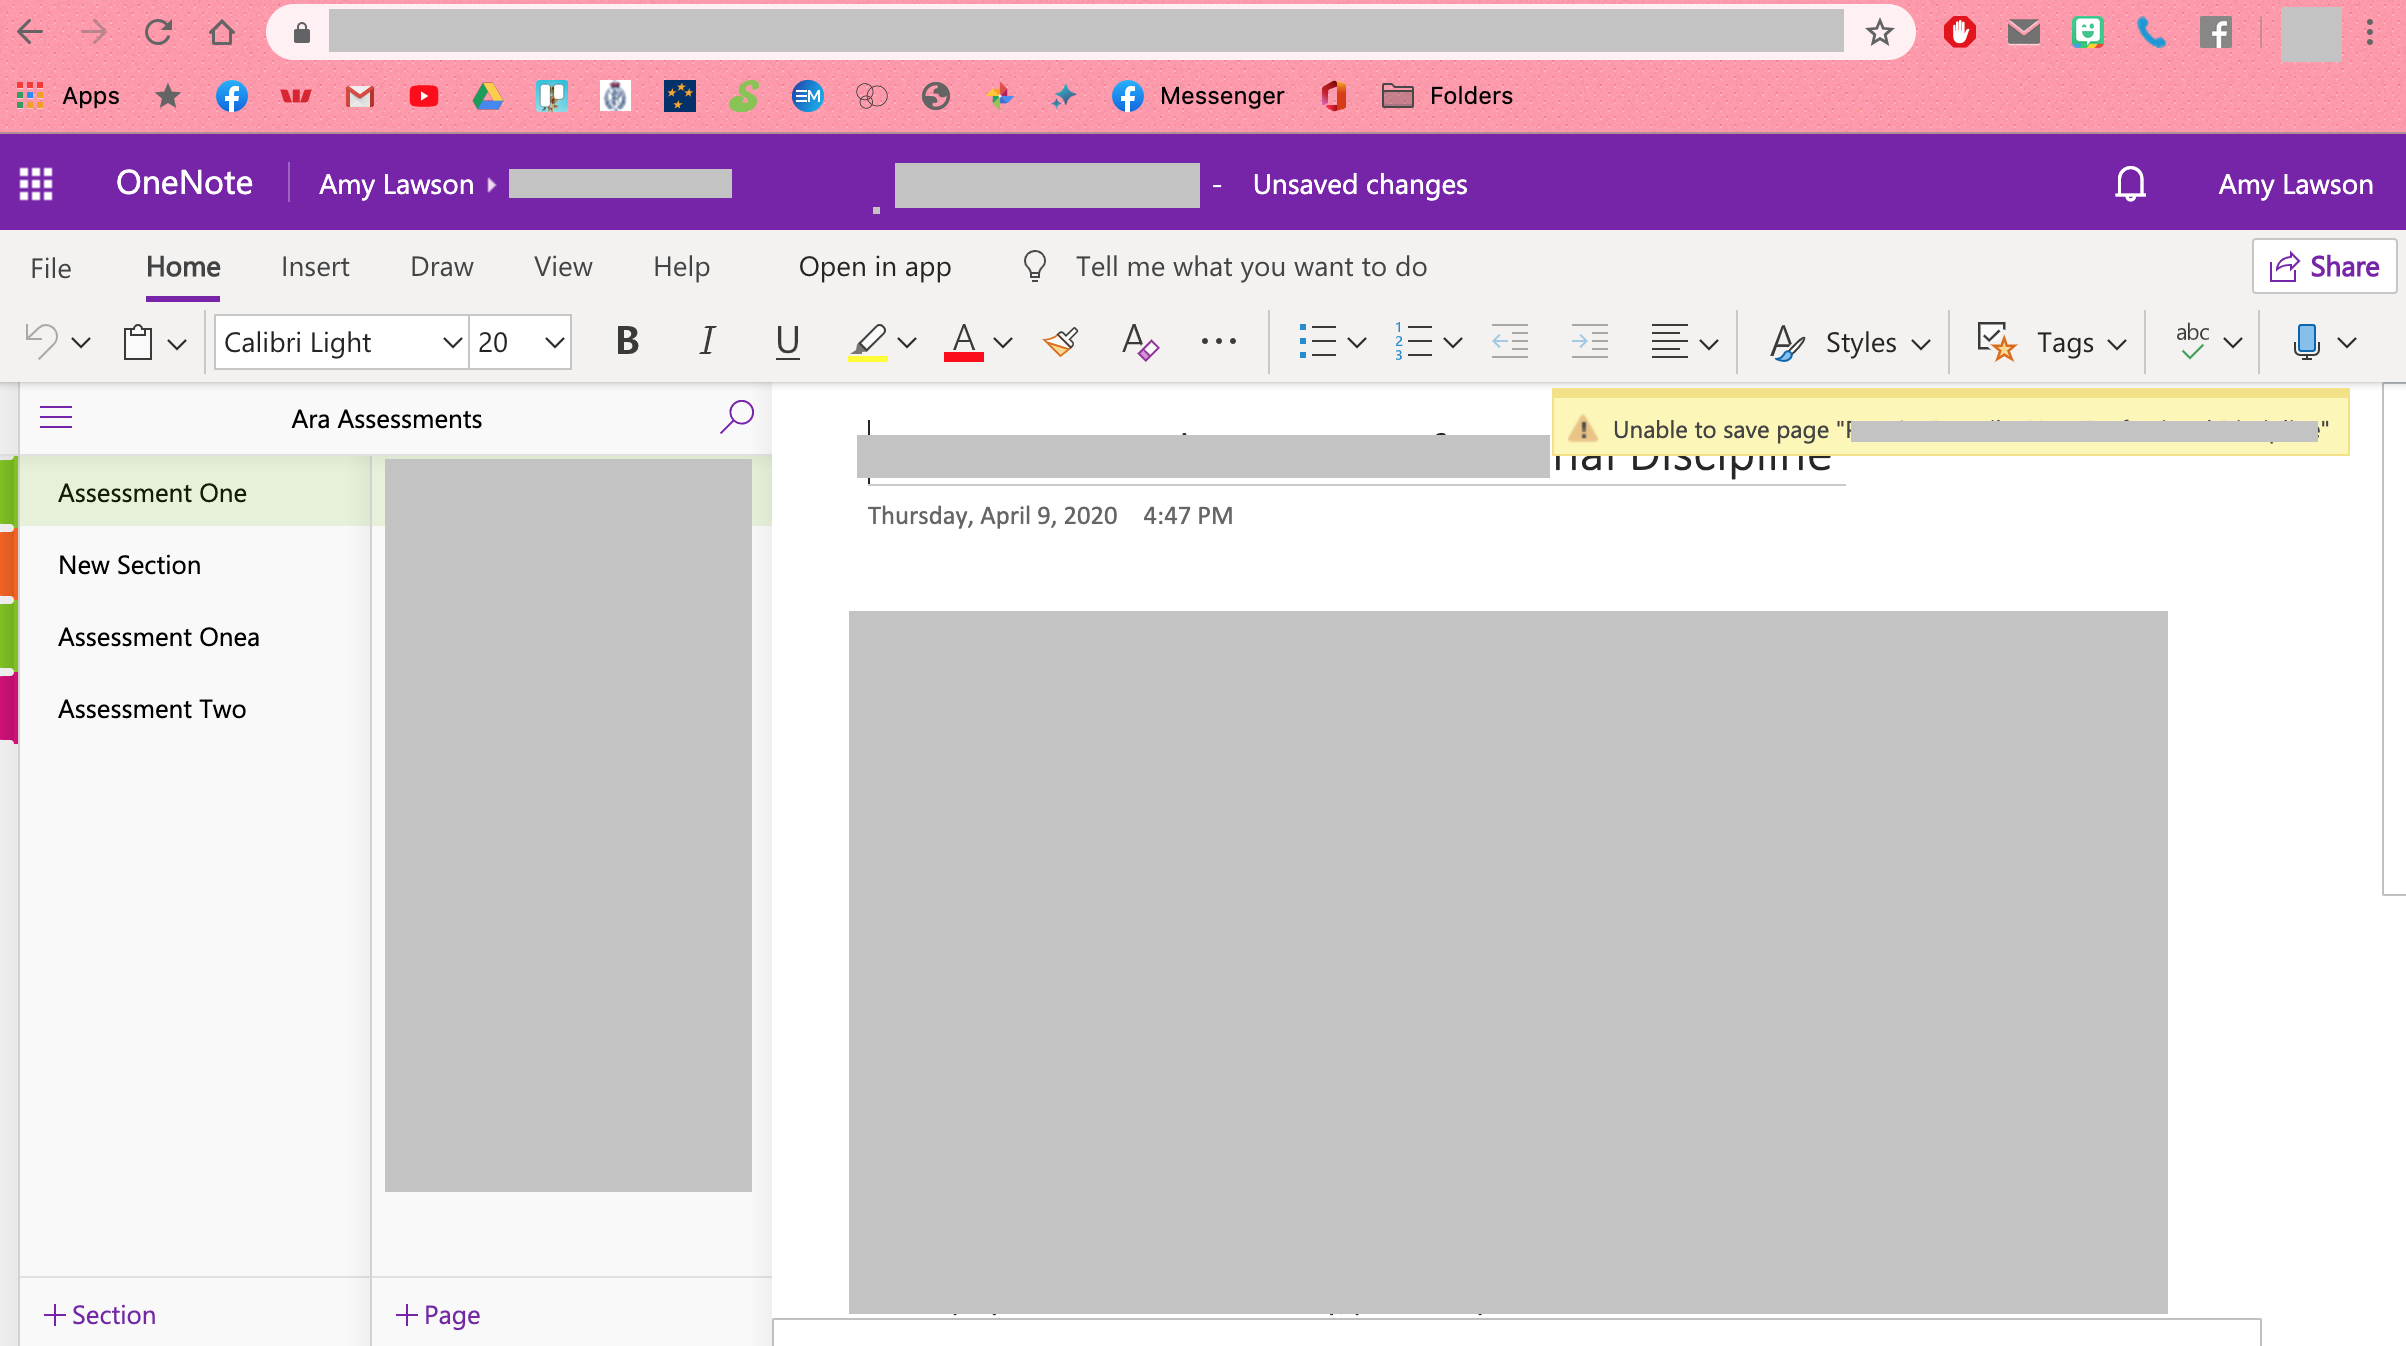
Task: Click the Decrease Indent icon
Action: pos(1509,342)
